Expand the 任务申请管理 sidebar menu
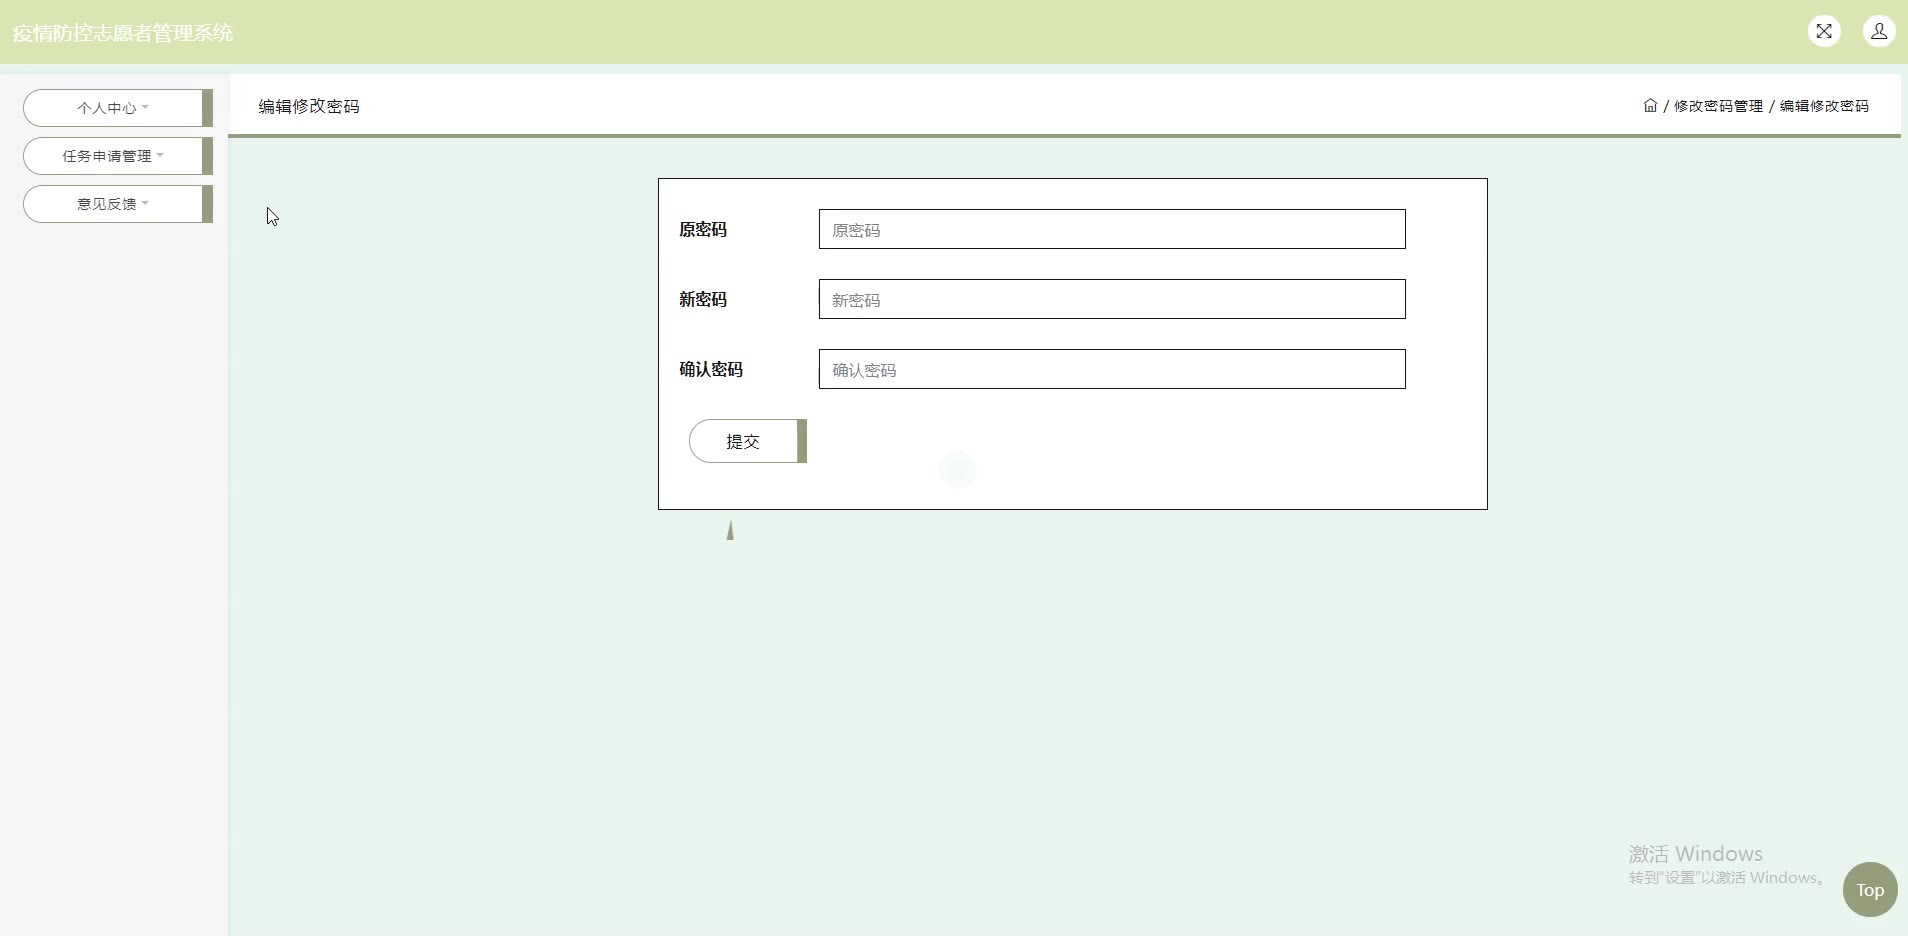The height and width of the screenshot is (936, 1908). pos(118,156)
